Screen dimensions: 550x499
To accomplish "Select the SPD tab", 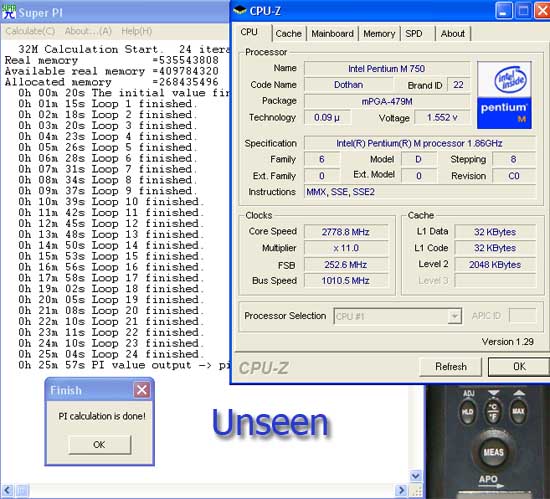I will pos(414,34).
